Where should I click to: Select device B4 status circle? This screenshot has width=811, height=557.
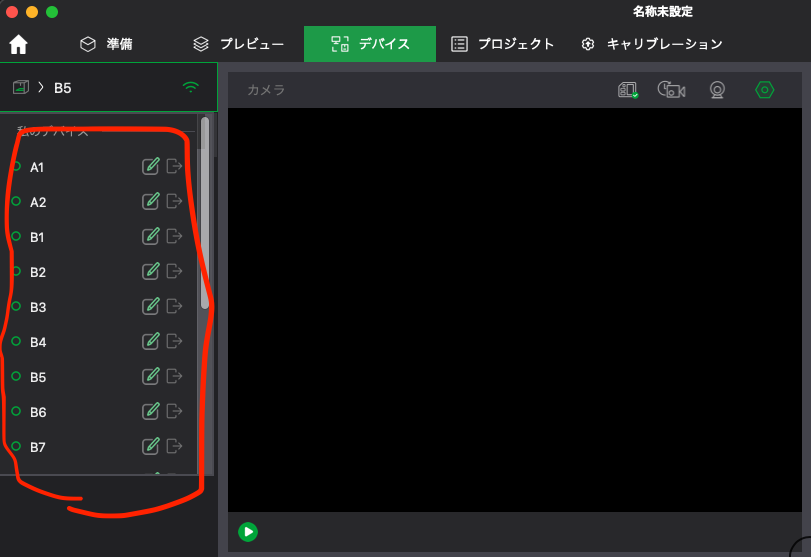(x=16, y=341)
